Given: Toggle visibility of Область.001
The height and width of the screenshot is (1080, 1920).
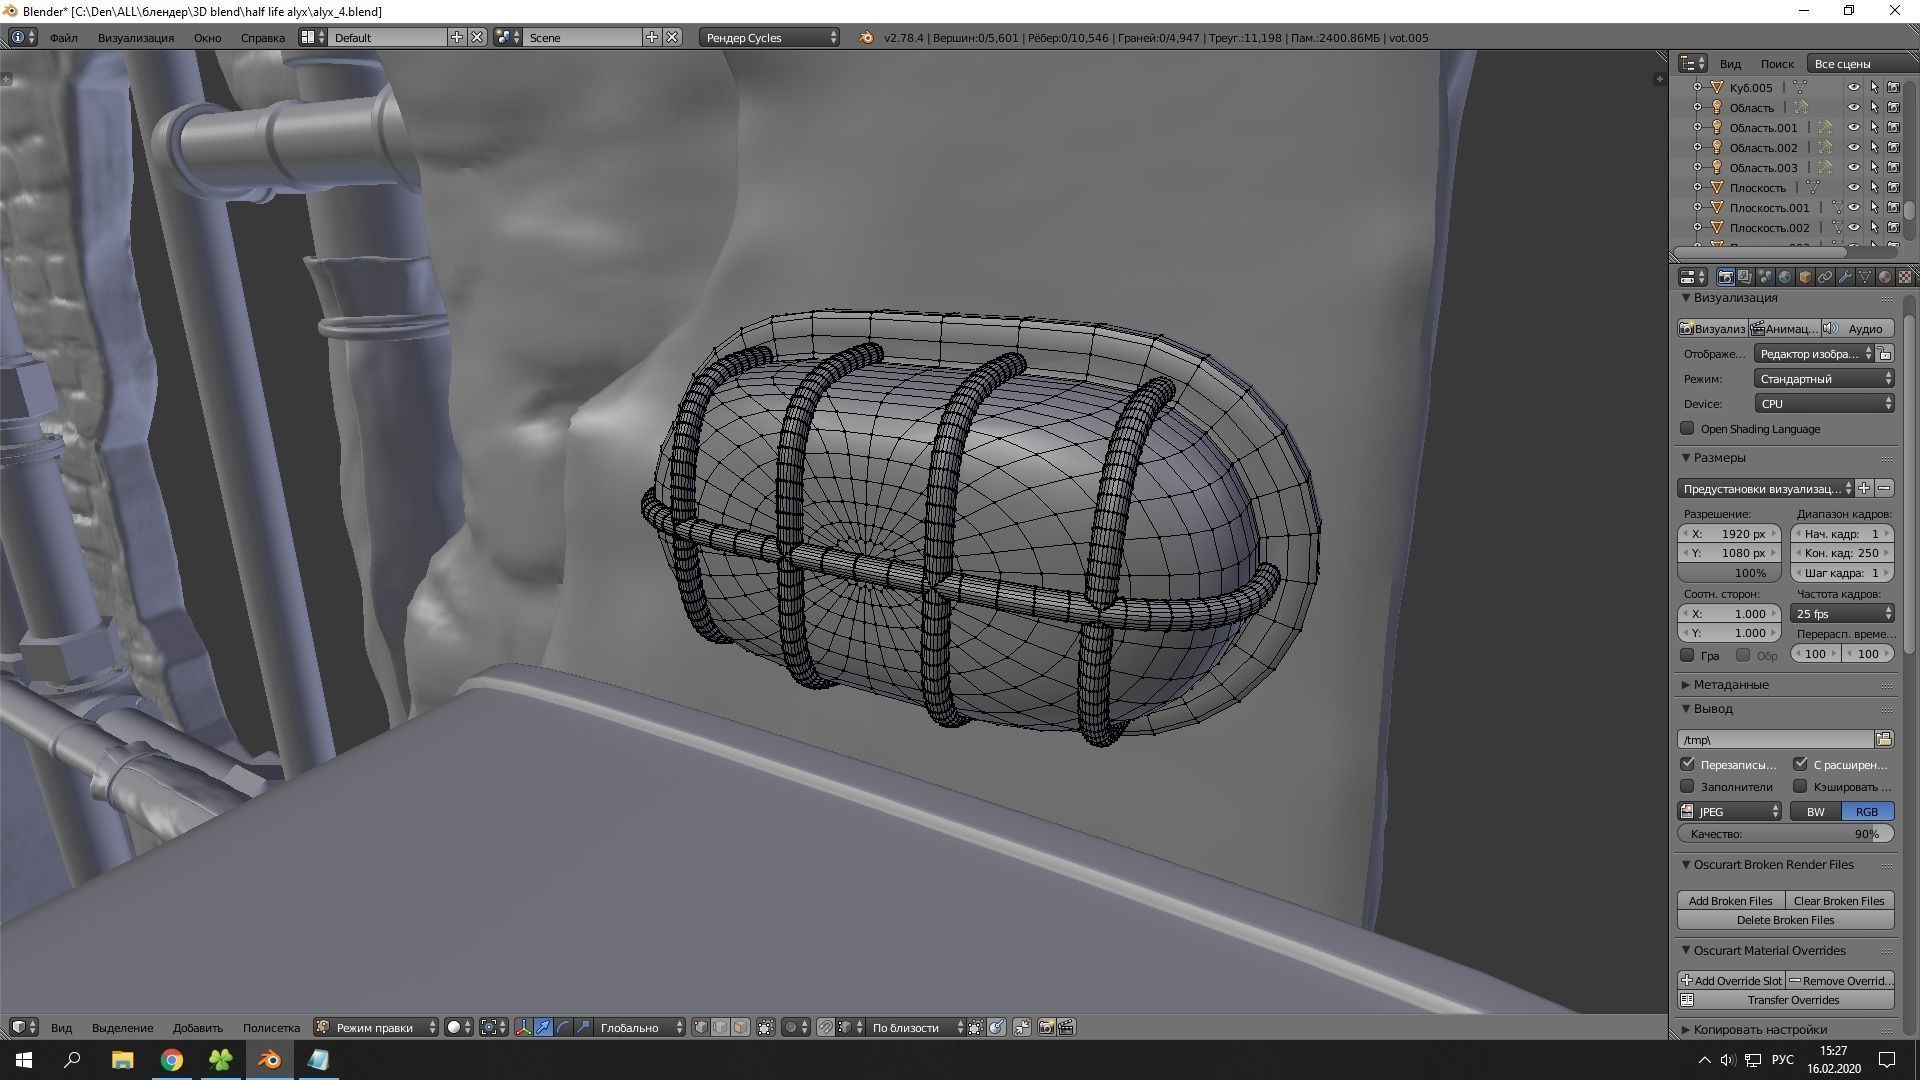Looking at the screenshot, I should [1853, 127].
